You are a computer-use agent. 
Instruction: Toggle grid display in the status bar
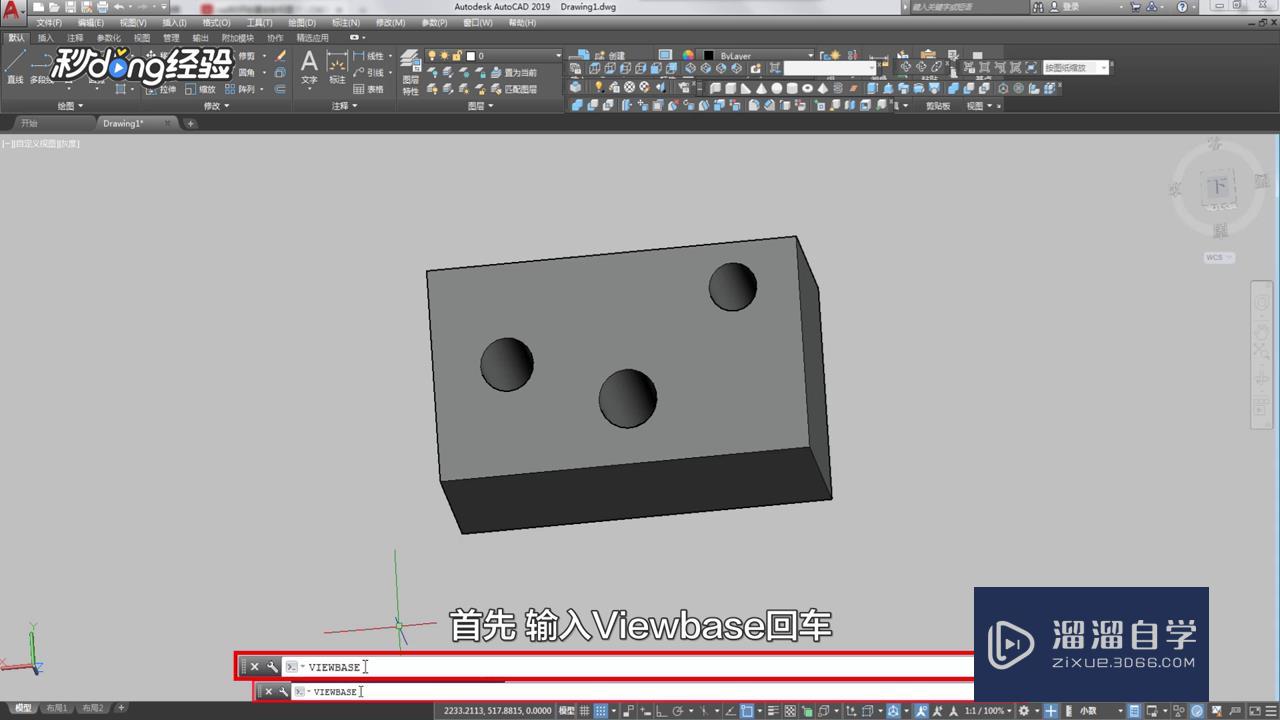[x=583, y=710]
